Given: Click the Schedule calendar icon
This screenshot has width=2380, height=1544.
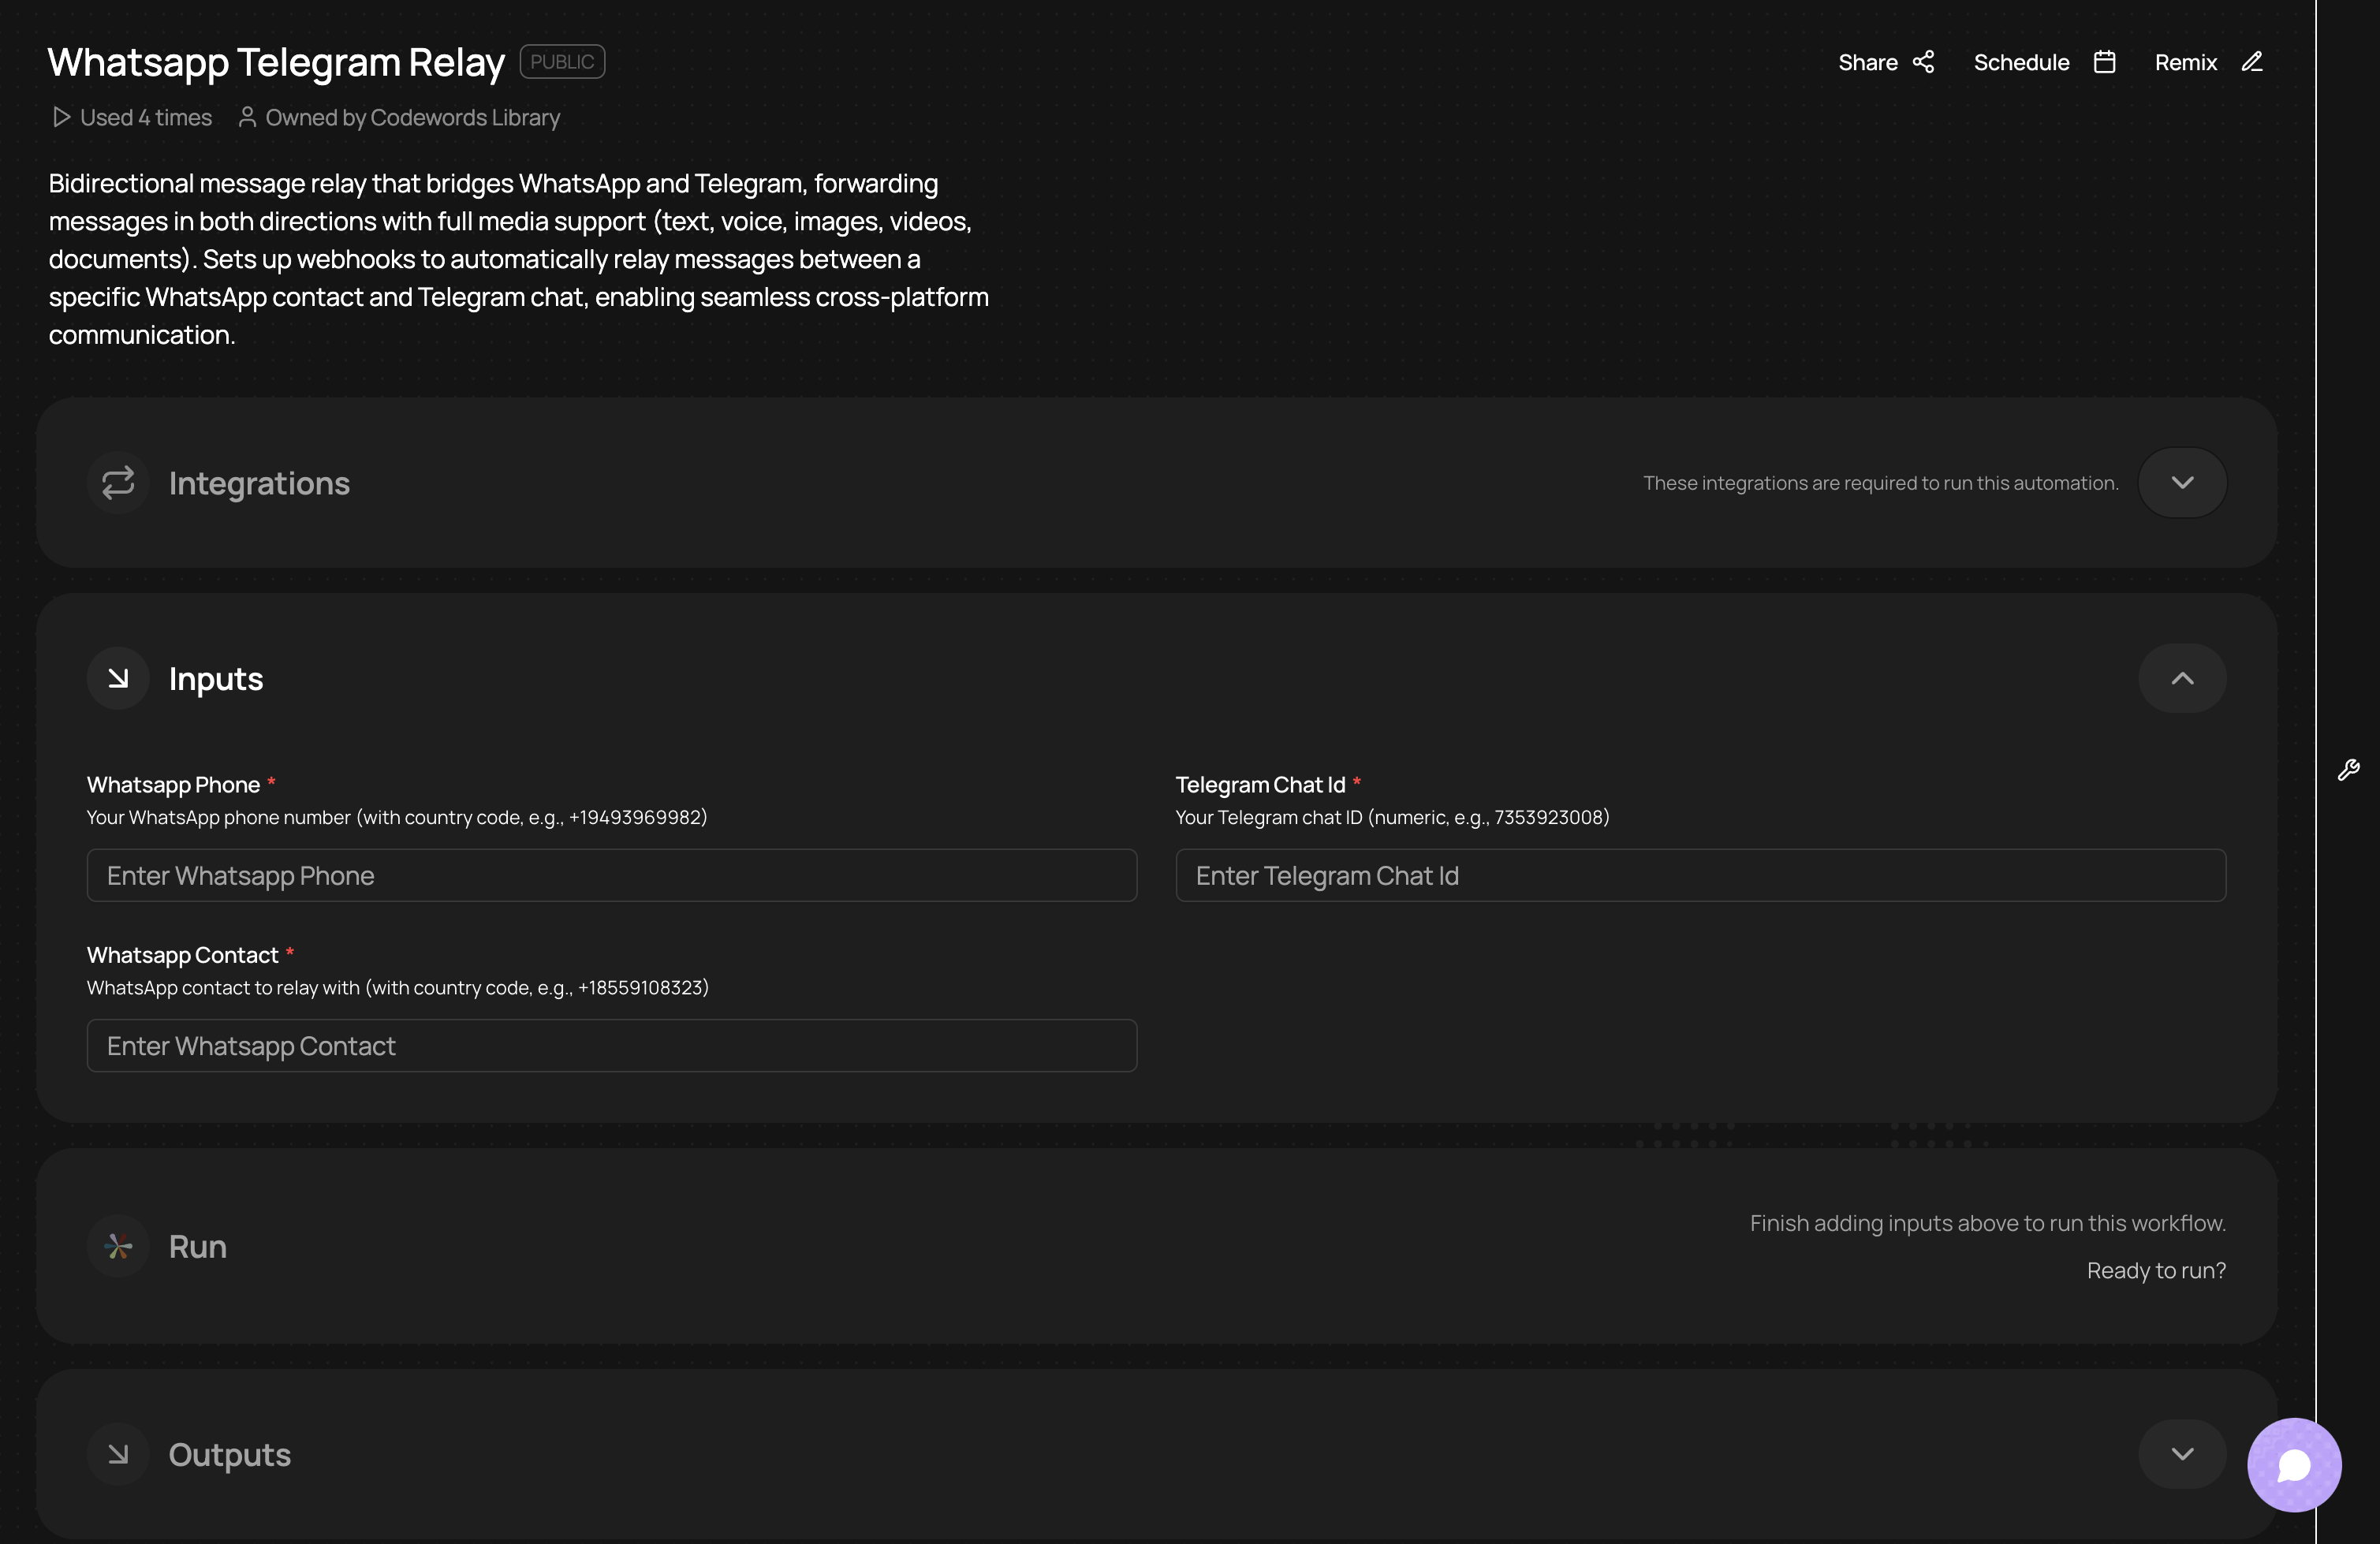Looking at the screenshot, I should click(x=2104, y=62).
